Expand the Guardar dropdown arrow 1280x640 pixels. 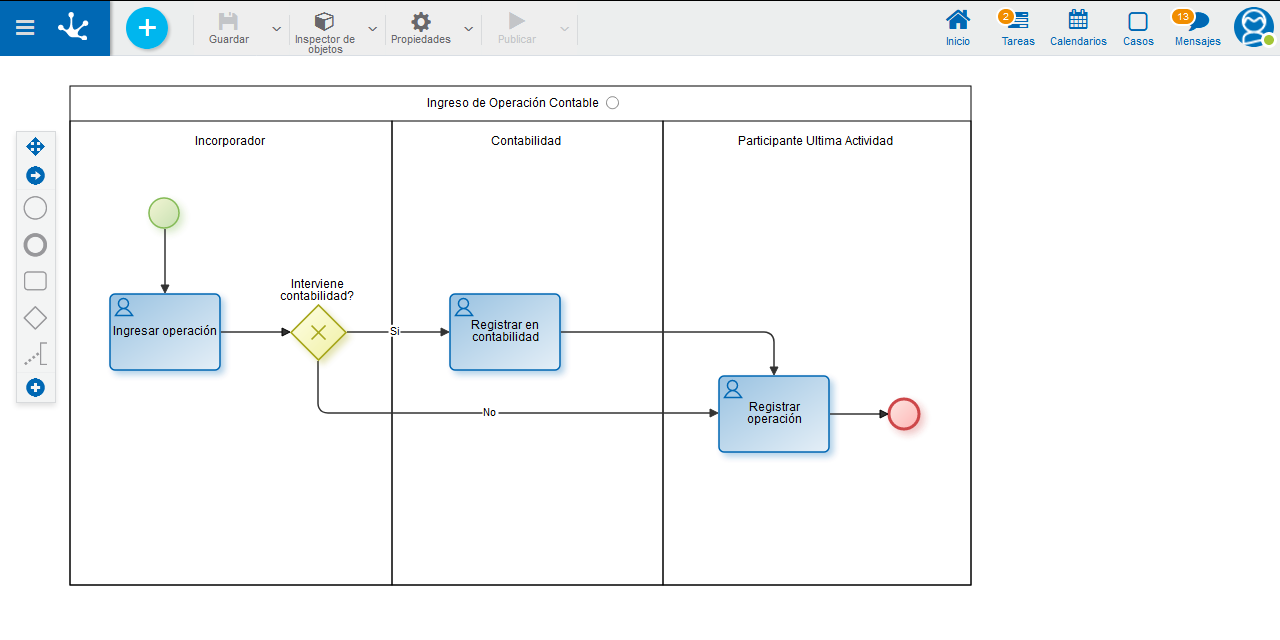276,28
